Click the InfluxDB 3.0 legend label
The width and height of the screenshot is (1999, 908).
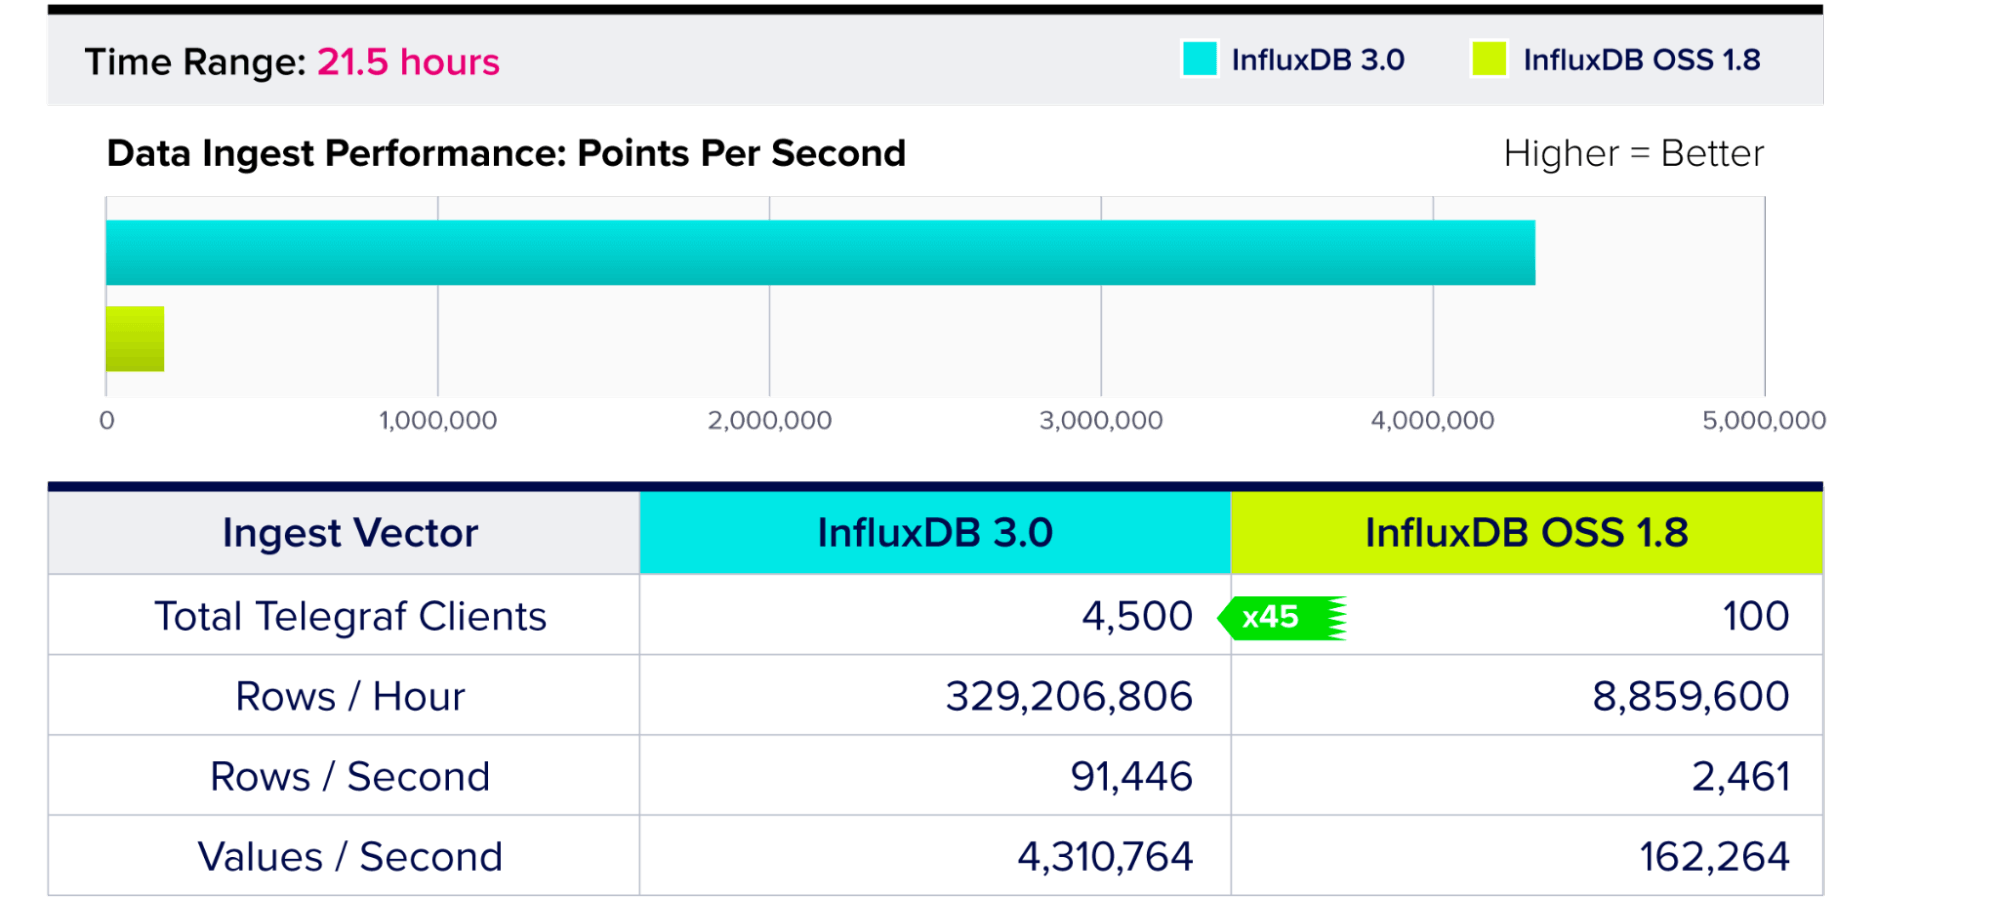[1318, 60]
